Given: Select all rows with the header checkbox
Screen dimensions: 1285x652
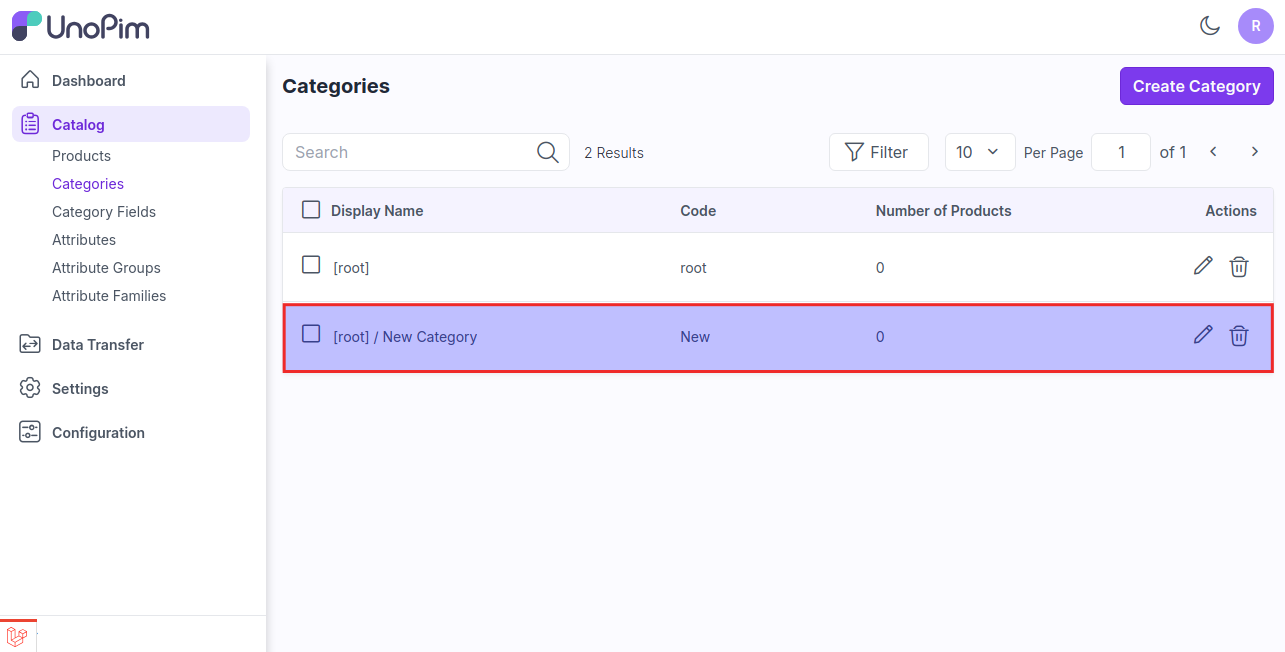Looking at the screenshot, I should [311, 210].
